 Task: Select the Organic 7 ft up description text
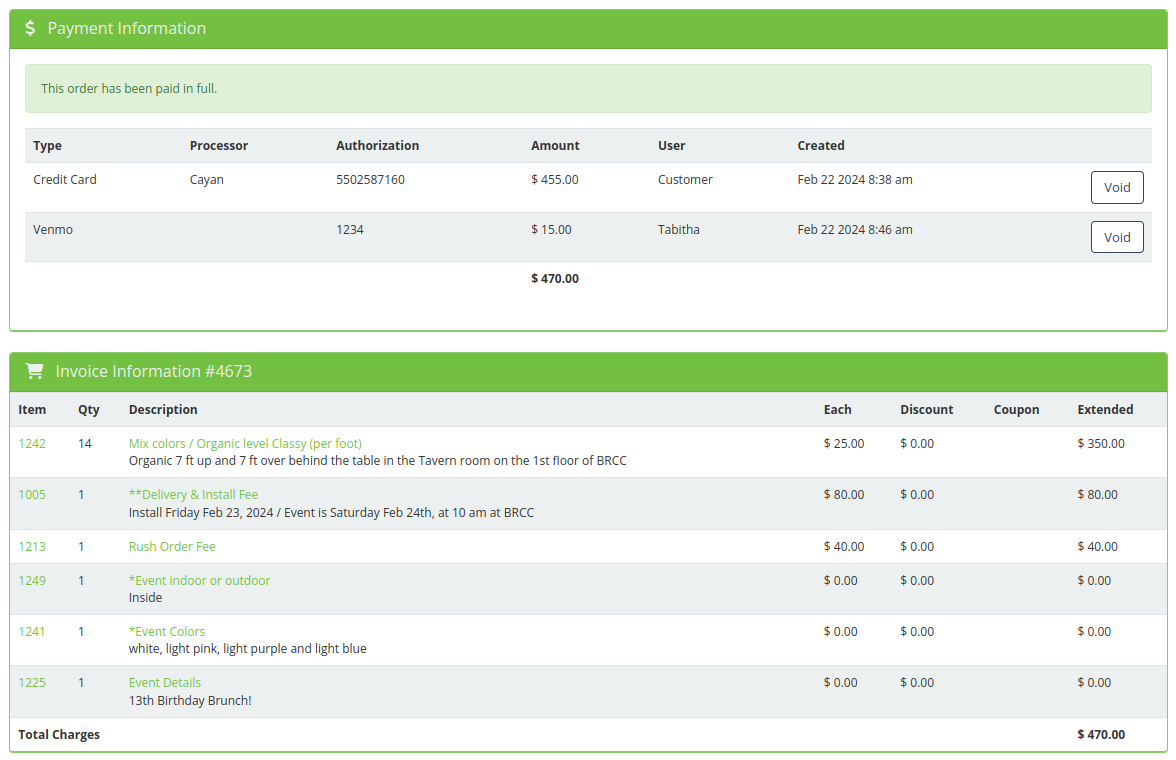(377, 461)
